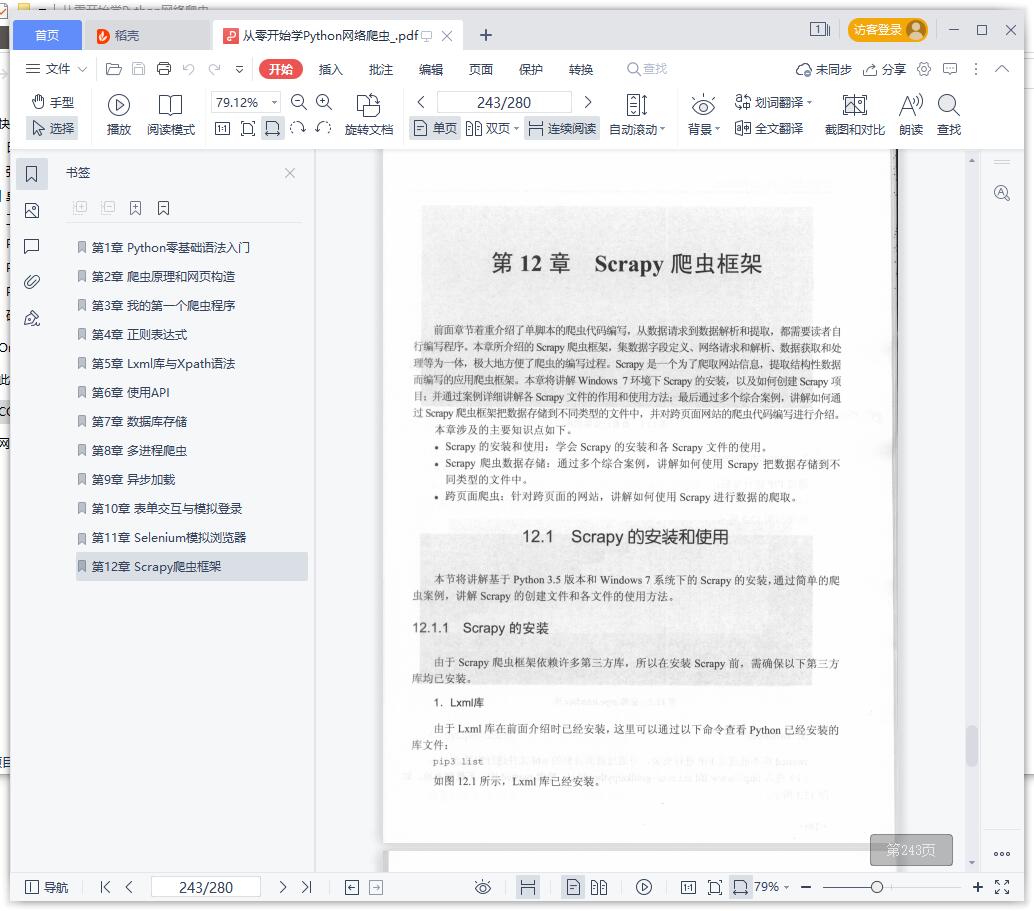Add a bookmark icon in bookmarks panel
The width and height of the screenshot is (1034, 911).
(135, 208)
